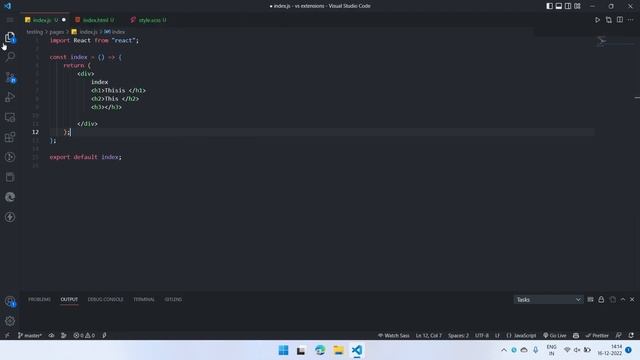This screenshot has width=640, height=360.
Task: Click the 'Ln 12, Col 7' position indicator
Action: (x=429, y=336)
